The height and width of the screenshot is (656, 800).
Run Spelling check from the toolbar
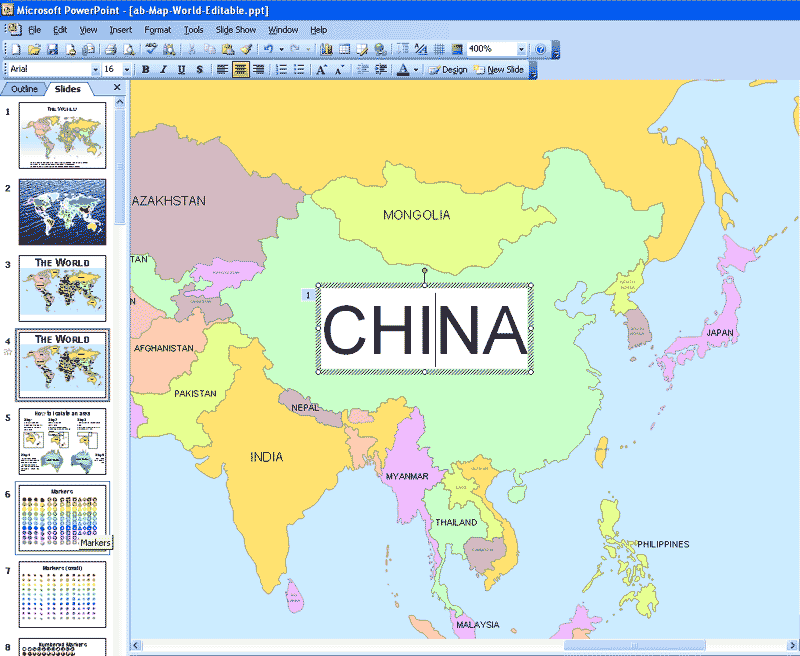(150, 47)
